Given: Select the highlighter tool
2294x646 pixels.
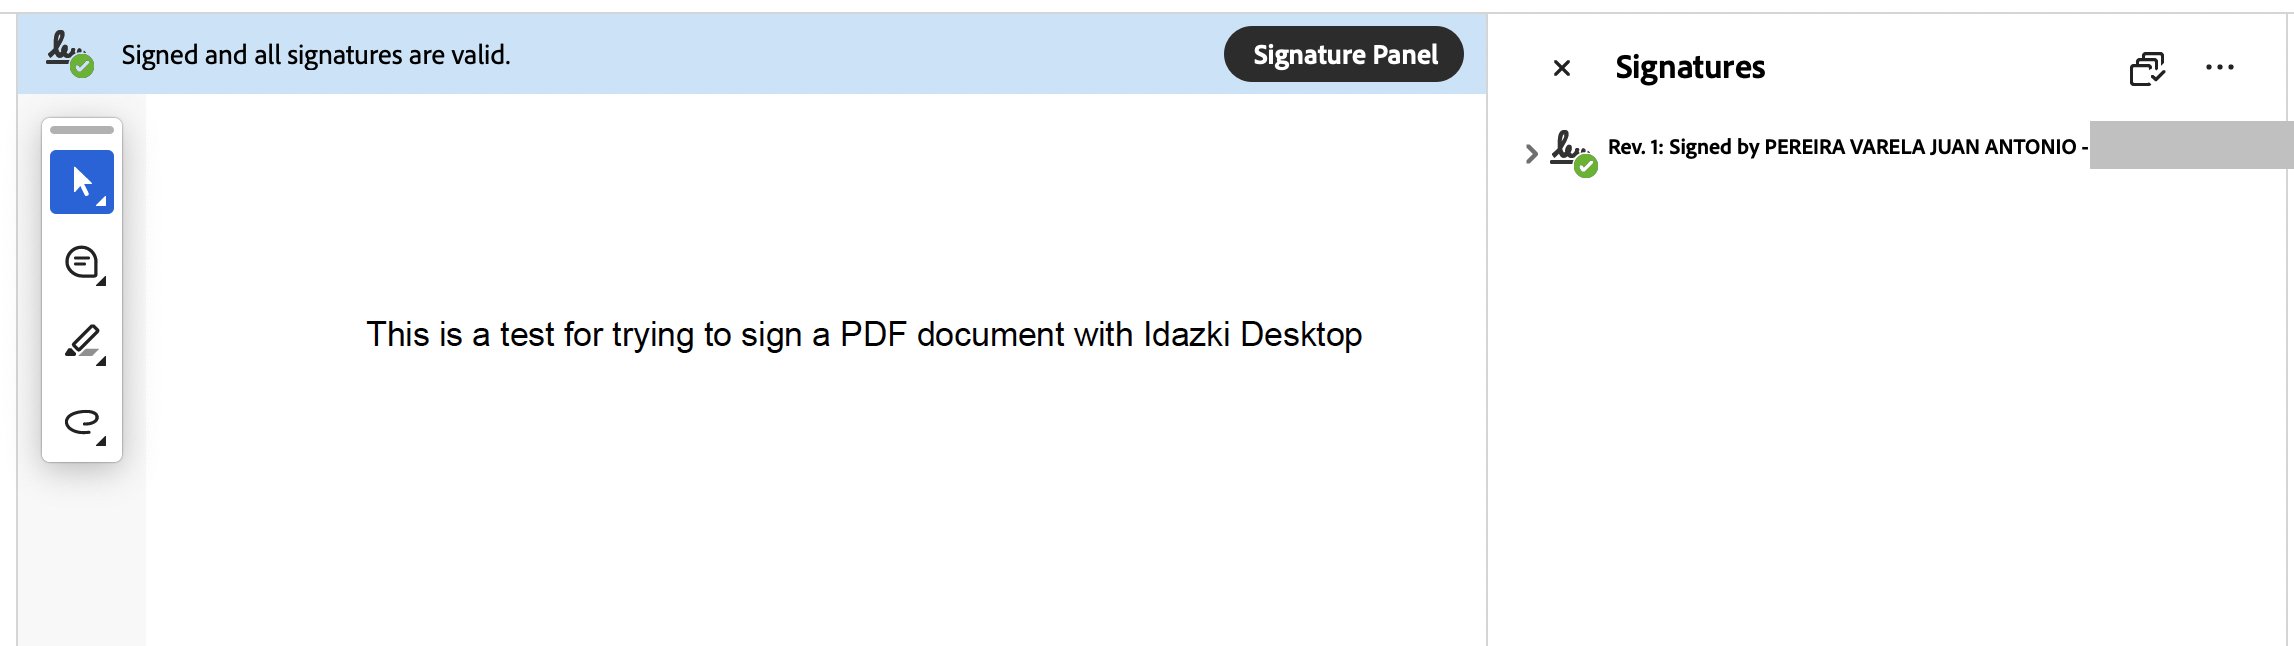Looking at the screenshot, I should tap(81, 341).
